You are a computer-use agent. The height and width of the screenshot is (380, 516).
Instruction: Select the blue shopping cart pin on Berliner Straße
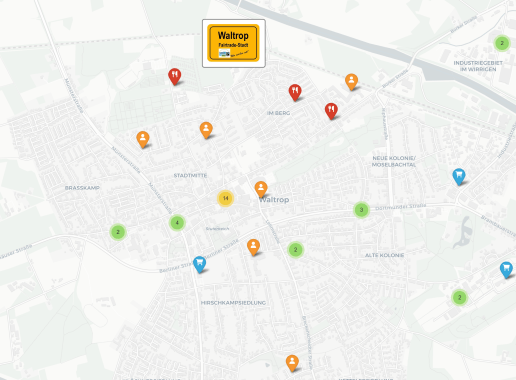point(199,264)
